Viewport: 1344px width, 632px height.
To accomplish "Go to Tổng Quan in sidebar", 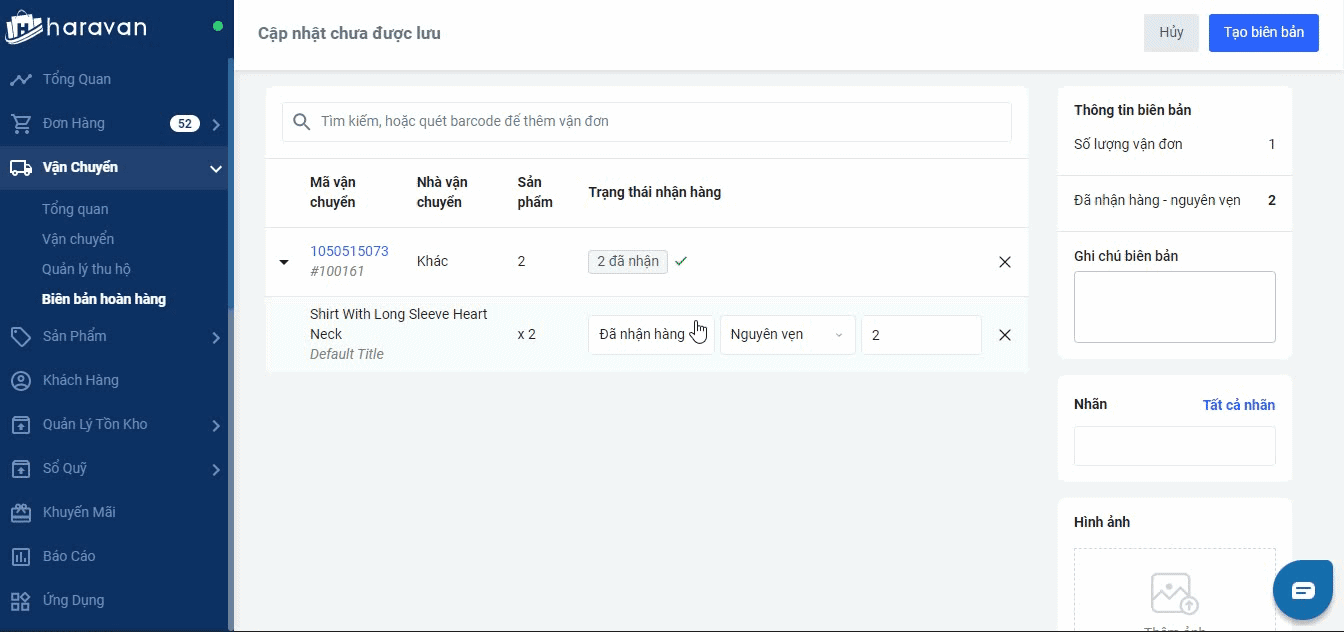I will click(76, 79).
